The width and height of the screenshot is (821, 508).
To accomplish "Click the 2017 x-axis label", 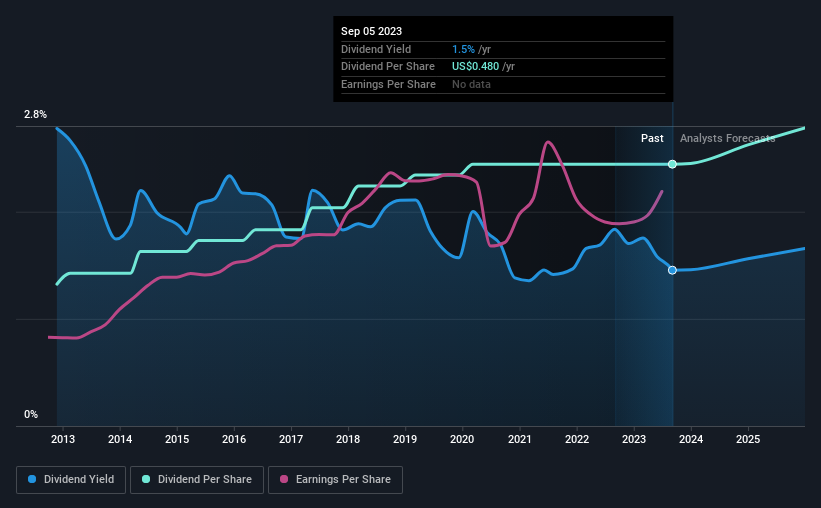I will pyautogui.click(x=291, y=439).
